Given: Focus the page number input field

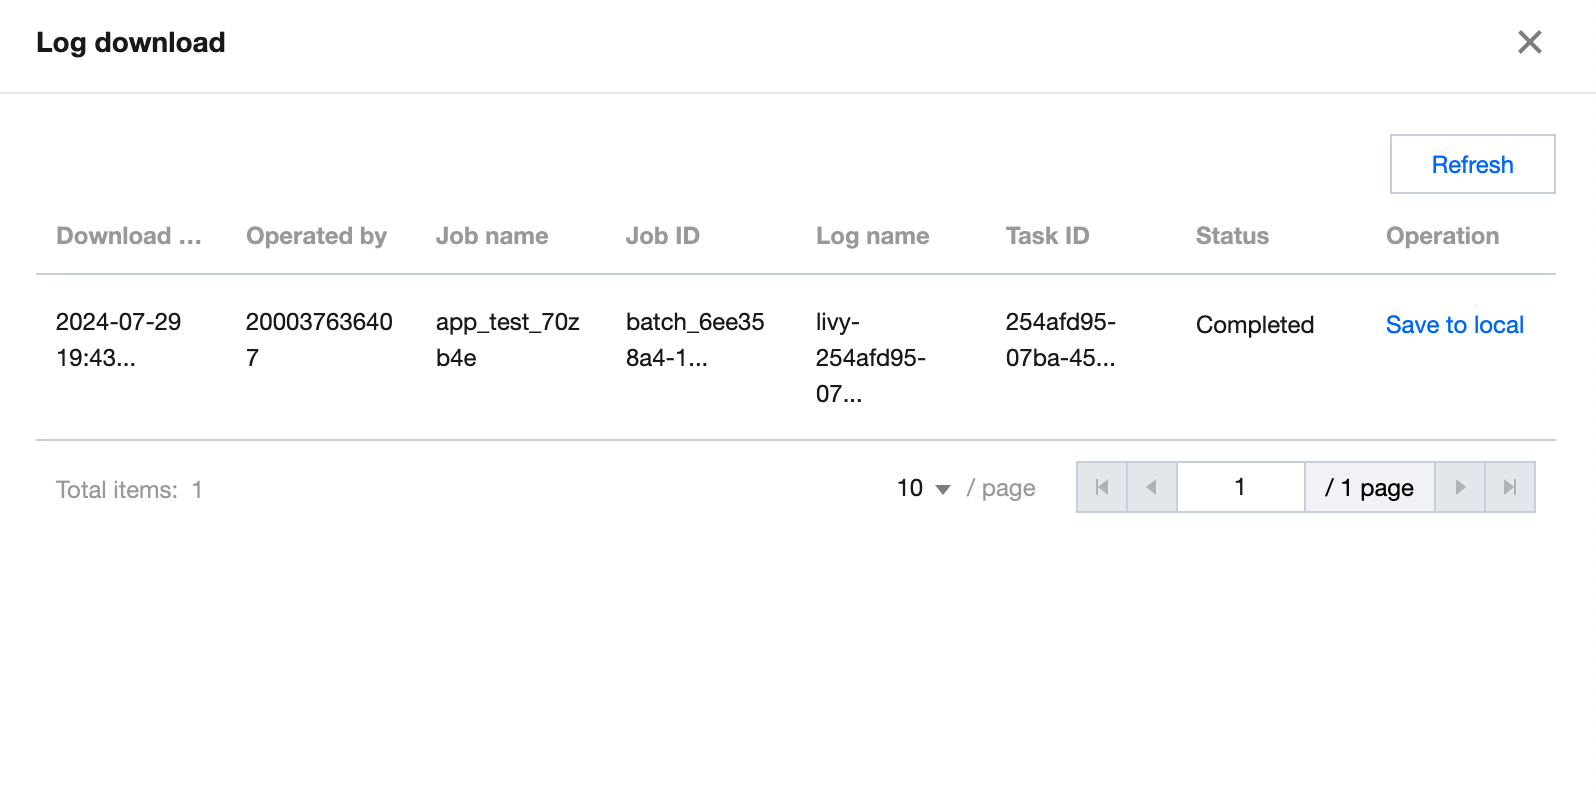Looking at the screenshot, I should tap(1240, 487).
